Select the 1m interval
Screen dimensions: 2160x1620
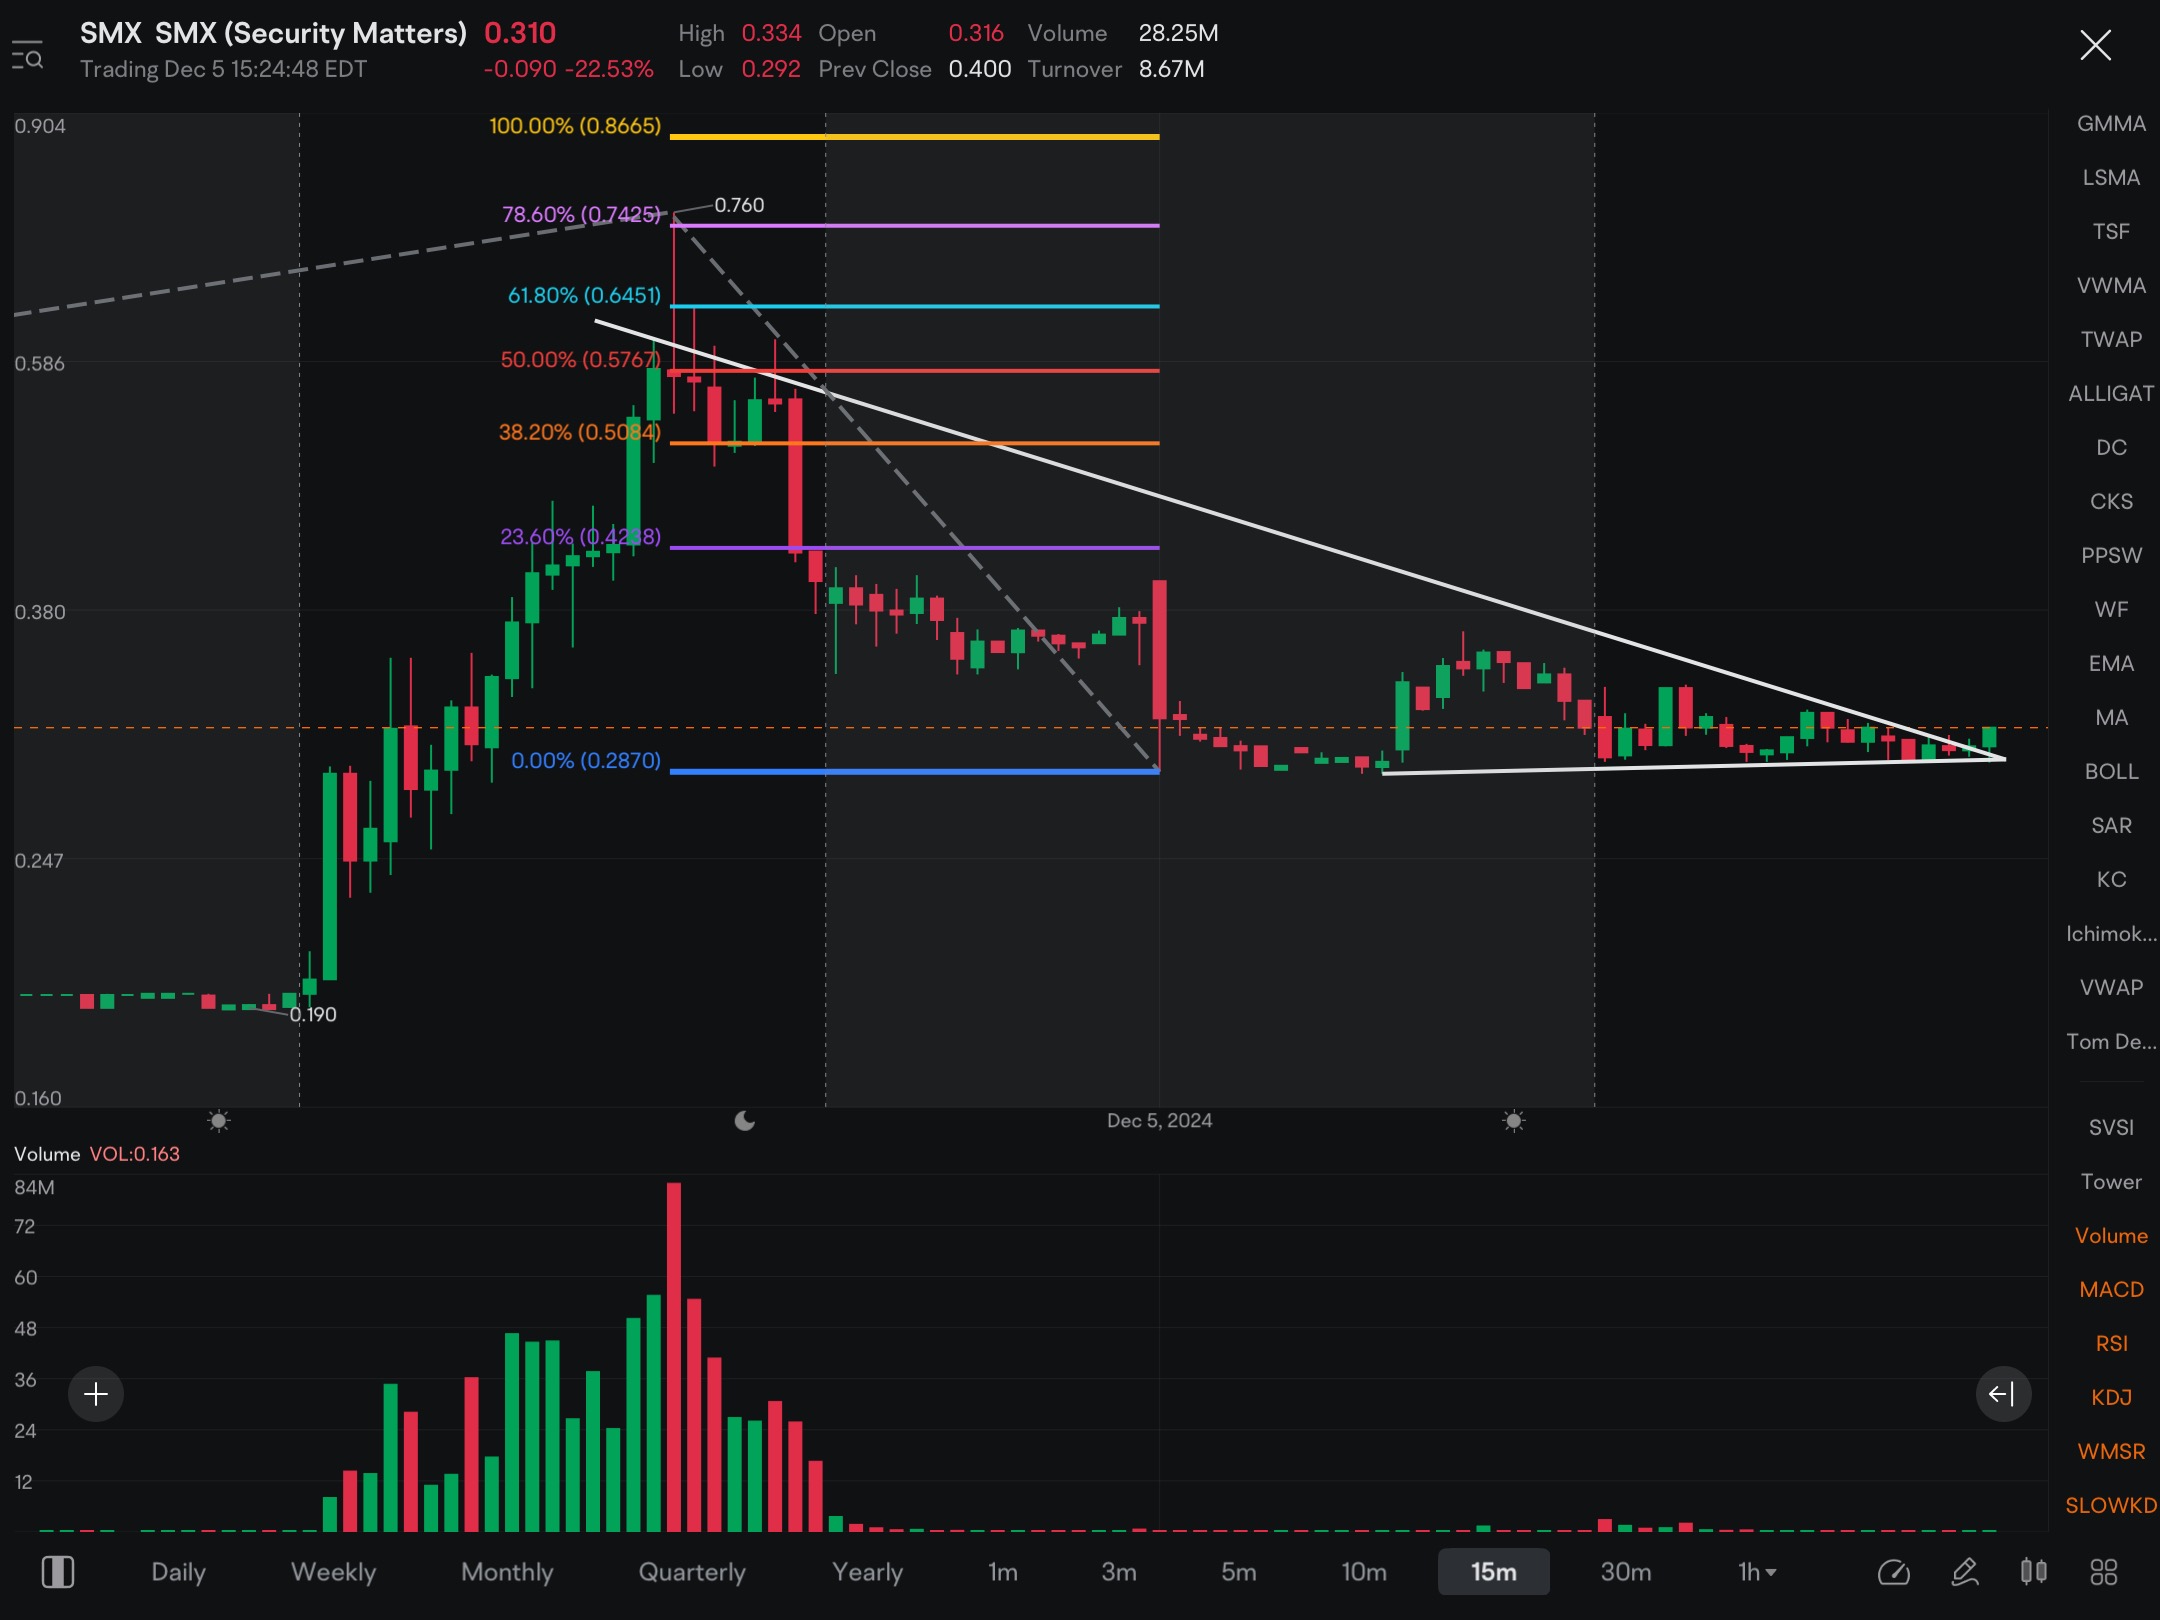[x=1003, y=1572]
